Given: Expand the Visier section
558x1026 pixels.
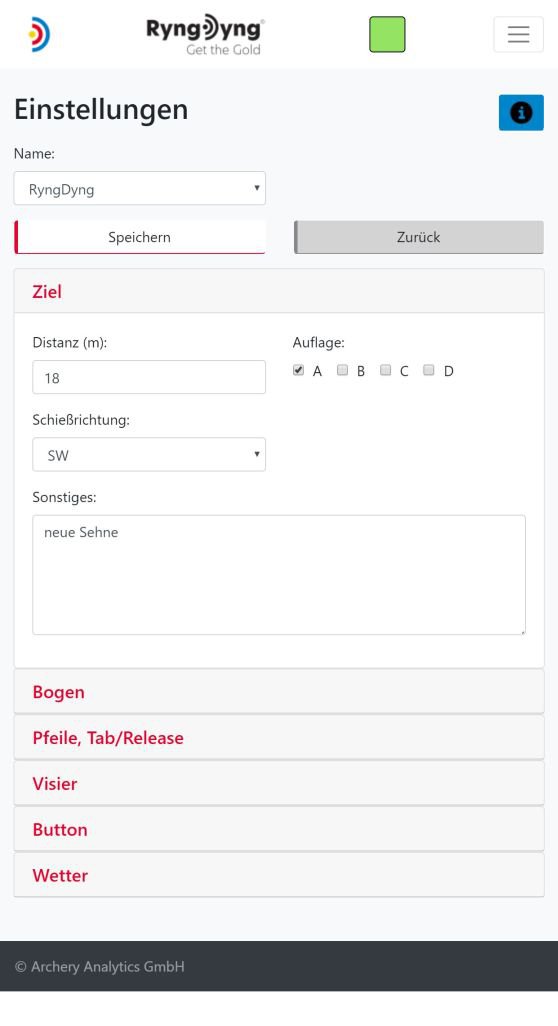Looking at the screenshot, I should 279,783.
